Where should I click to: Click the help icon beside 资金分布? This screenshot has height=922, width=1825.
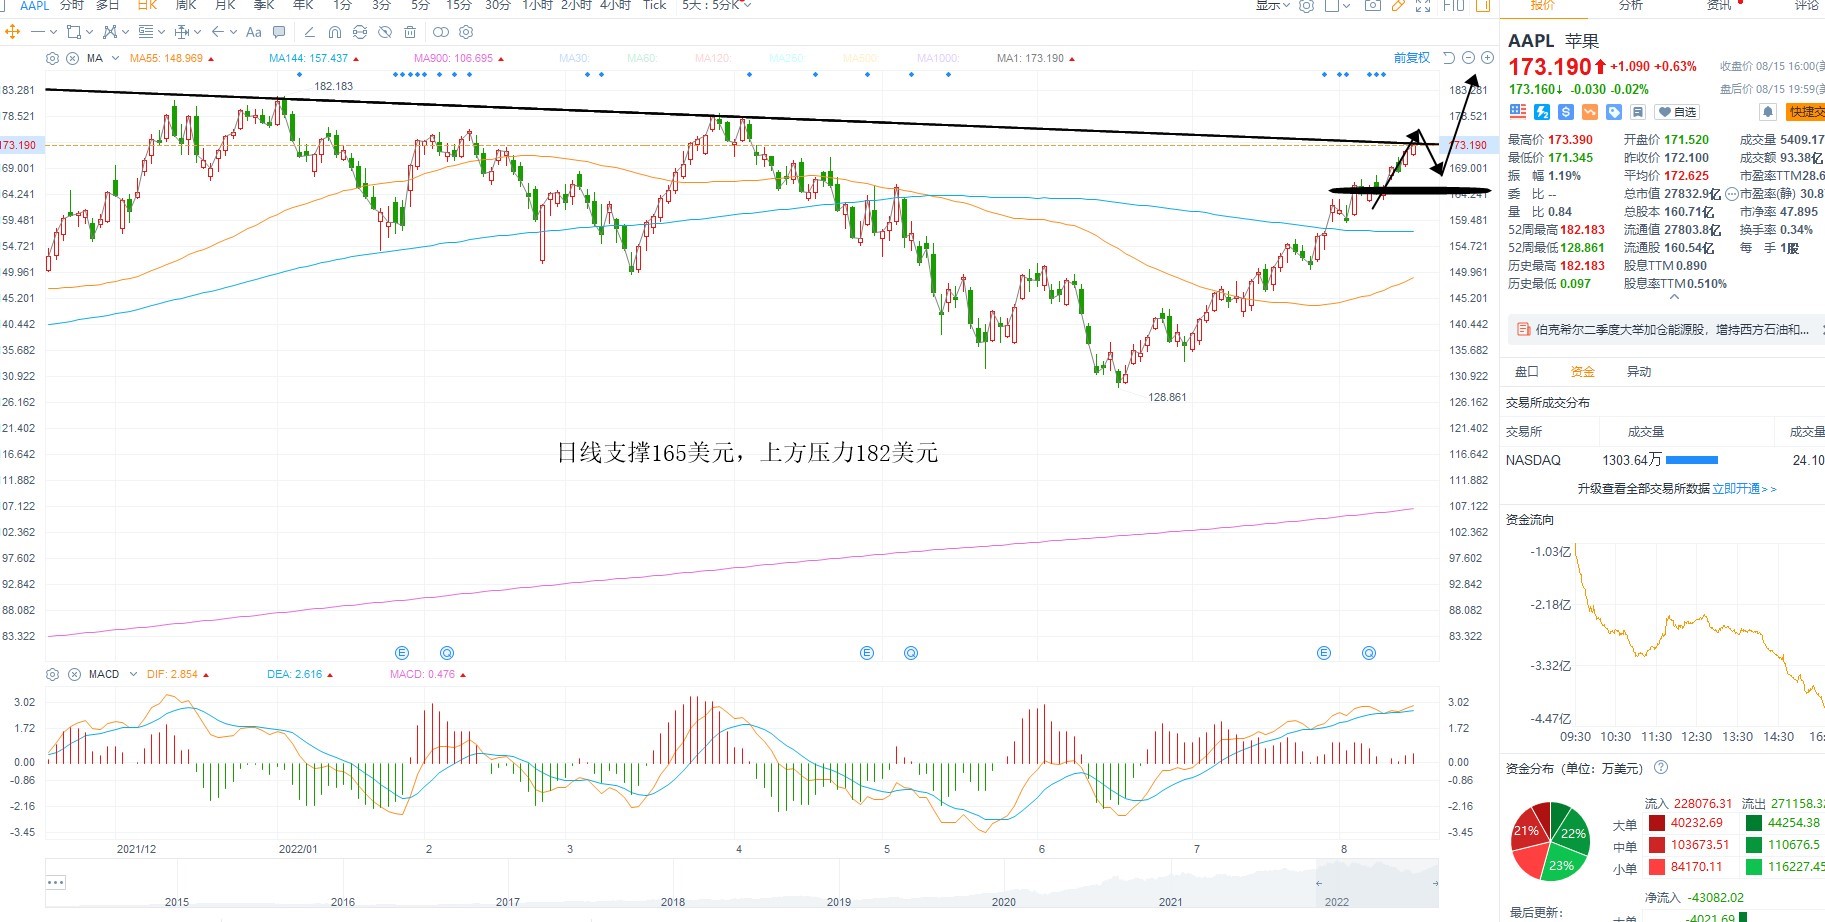[1661, 767]
